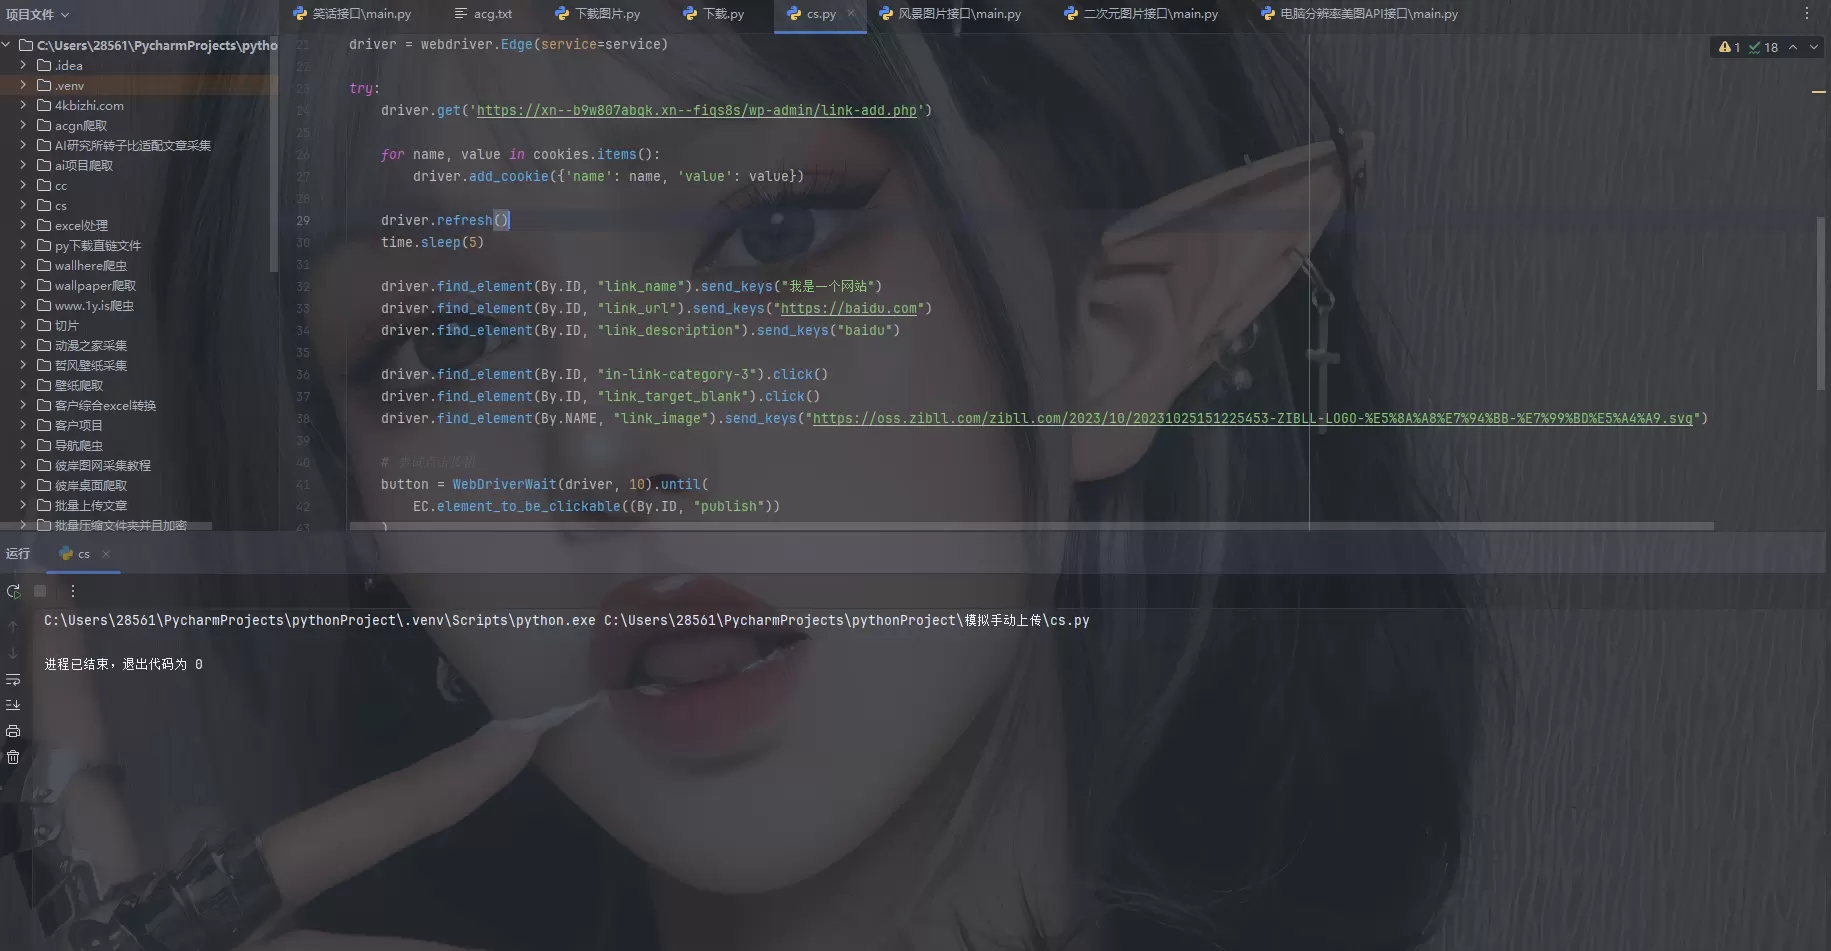Rerun the cs script in Run panel
This screenshot has height=951, width=1831.
coord(14,592)
